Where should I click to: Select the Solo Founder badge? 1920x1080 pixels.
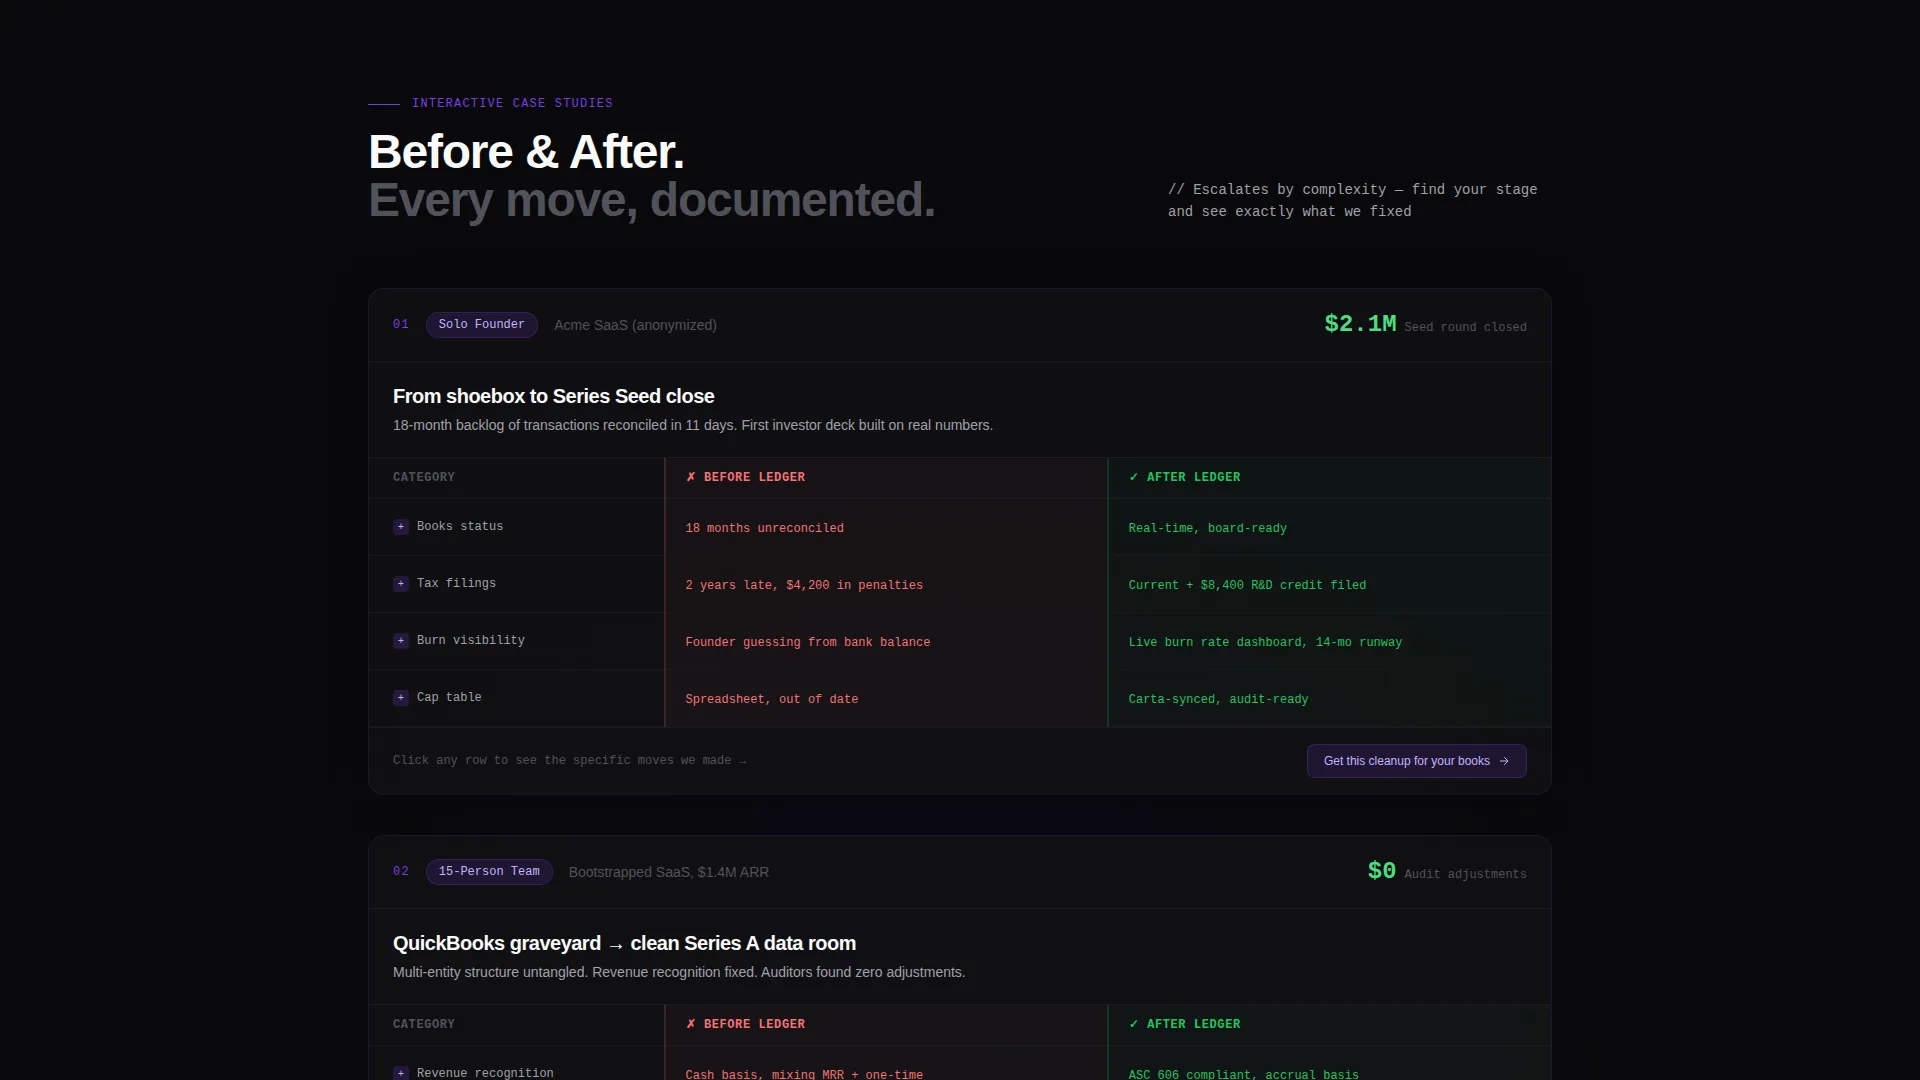(x=481, y=325)
